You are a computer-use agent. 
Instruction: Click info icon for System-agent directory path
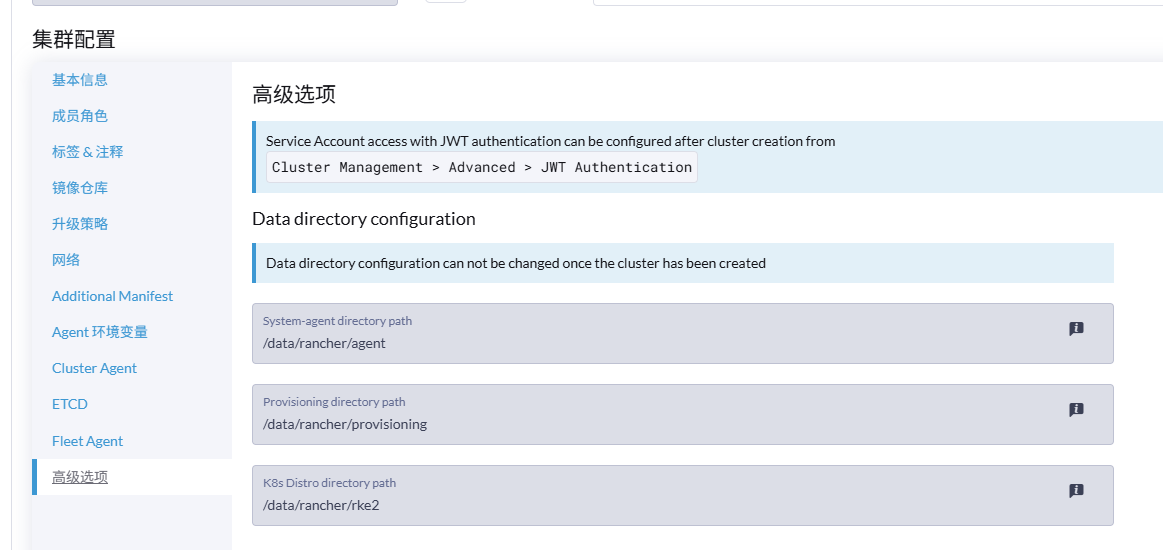tap(1076, 328)
